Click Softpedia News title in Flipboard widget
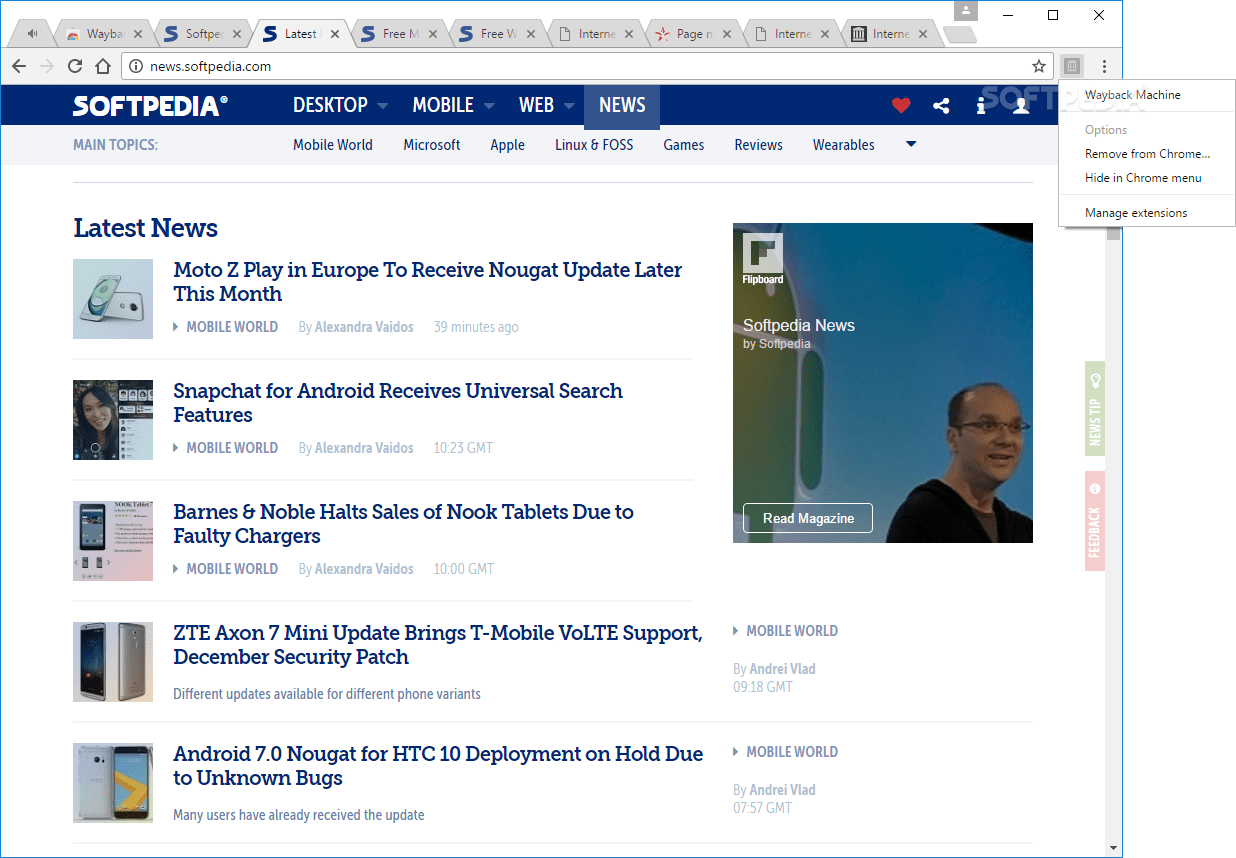Viewport: 1236px width, 858px height. [799, 325]
